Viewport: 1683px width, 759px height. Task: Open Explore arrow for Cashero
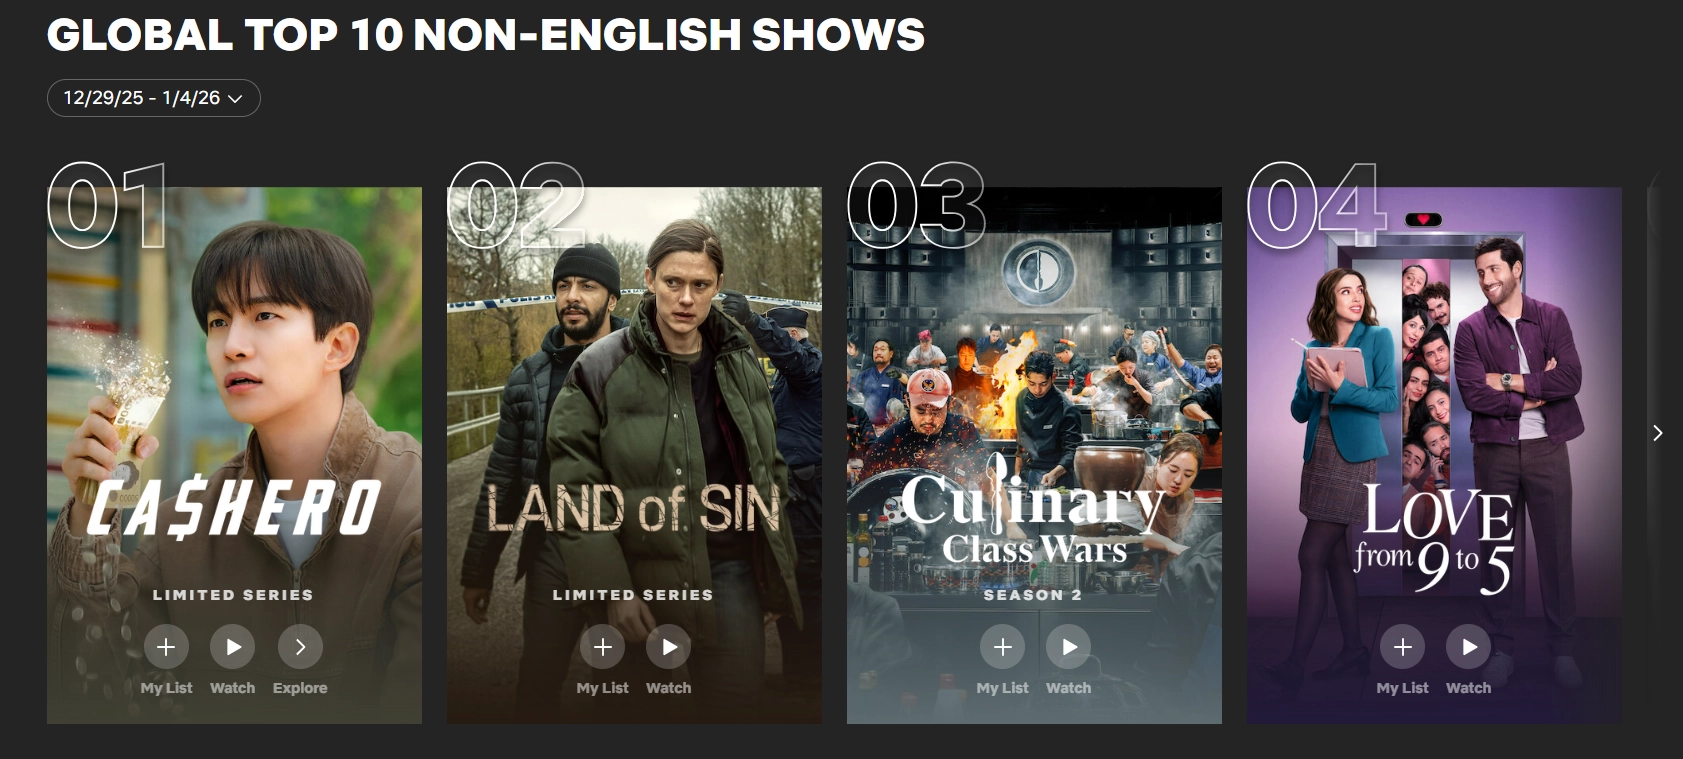pyautogui.click(x=300, y=647)
